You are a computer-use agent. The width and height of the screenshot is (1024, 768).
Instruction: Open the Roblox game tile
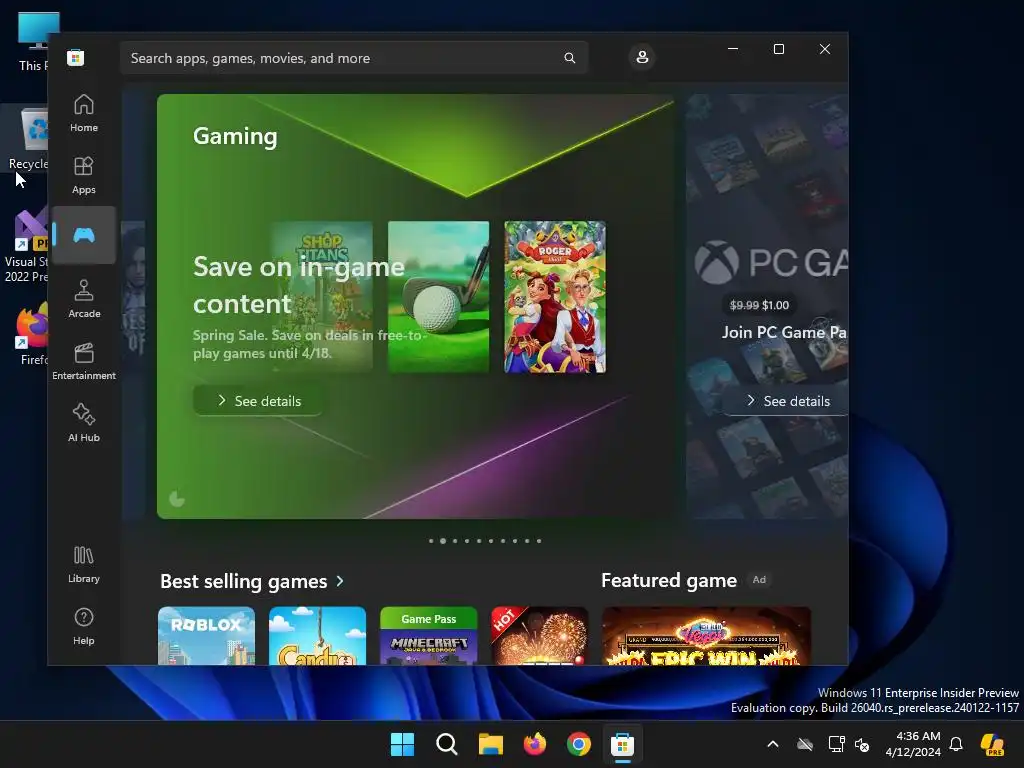(206, 636)
